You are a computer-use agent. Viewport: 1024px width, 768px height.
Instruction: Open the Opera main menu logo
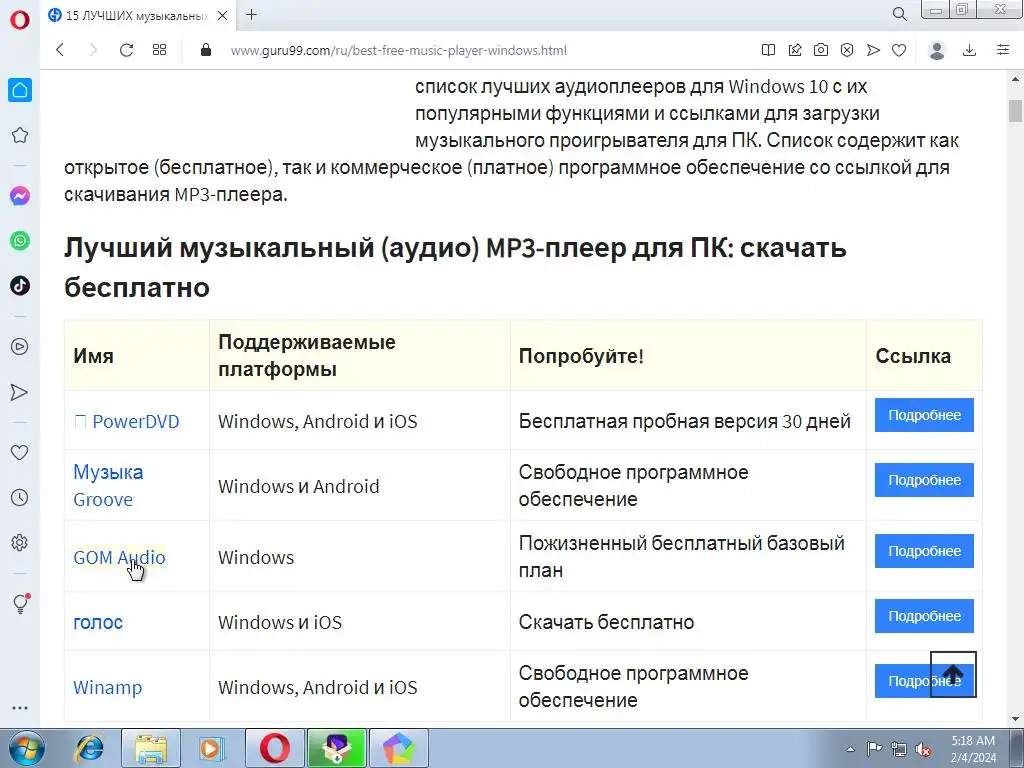(20, 20)
